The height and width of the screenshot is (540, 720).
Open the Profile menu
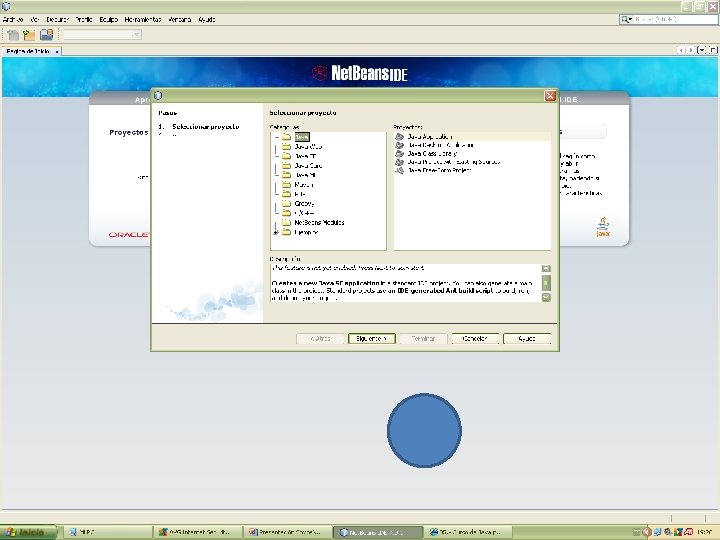coord(84,19)
